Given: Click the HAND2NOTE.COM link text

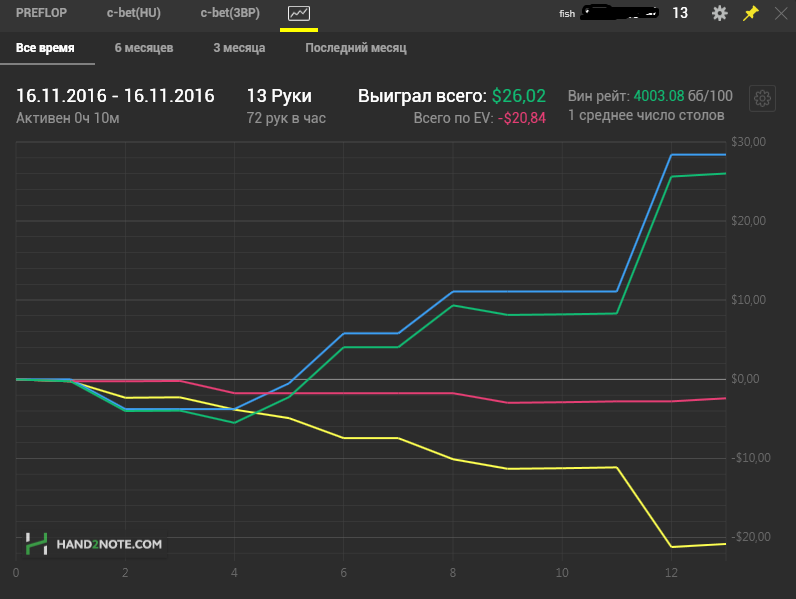Looking at the screenshot, I should [x=109, y=544].
